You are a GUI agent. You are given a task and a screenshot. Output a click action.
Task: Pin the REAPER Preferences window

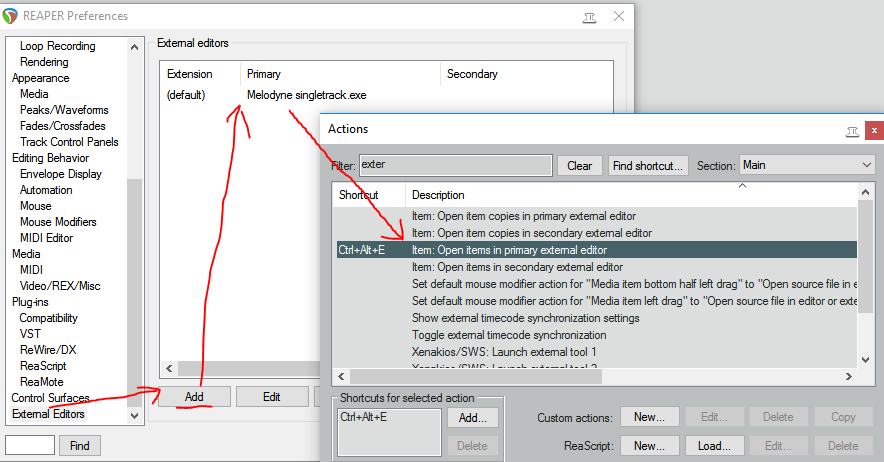click(589, 17)
